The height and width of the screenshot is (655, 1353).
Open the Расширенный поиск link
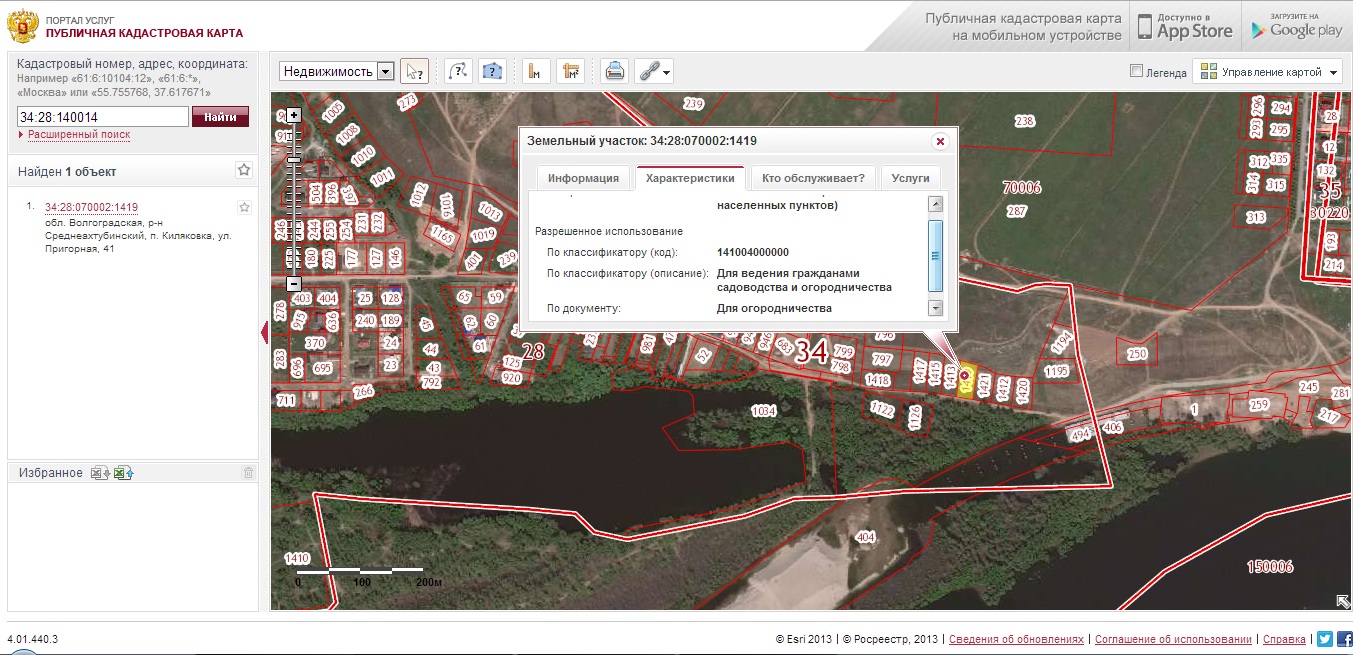78,134
